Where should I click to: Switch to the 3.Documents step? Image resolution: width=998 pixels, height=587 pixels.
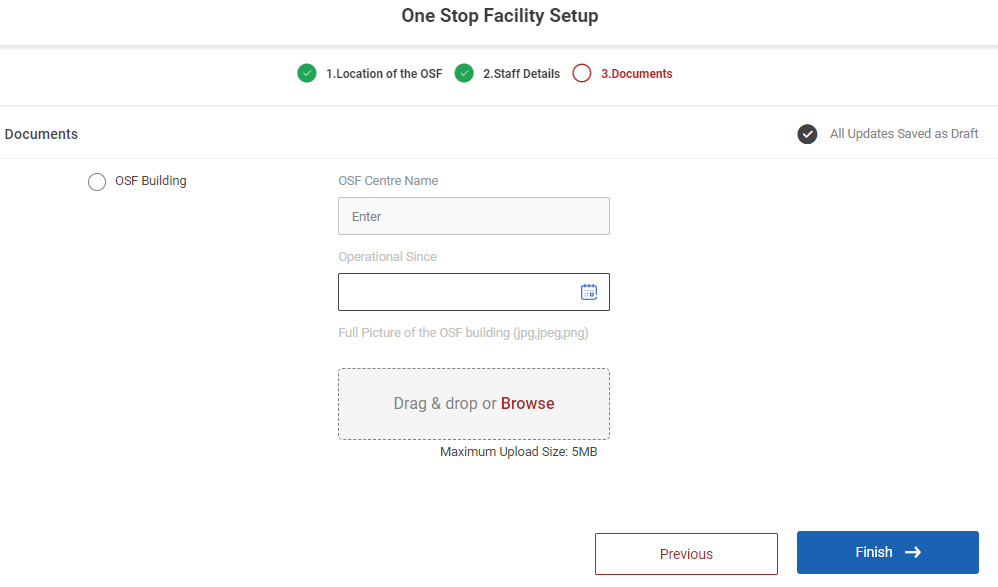click(636, 74)
